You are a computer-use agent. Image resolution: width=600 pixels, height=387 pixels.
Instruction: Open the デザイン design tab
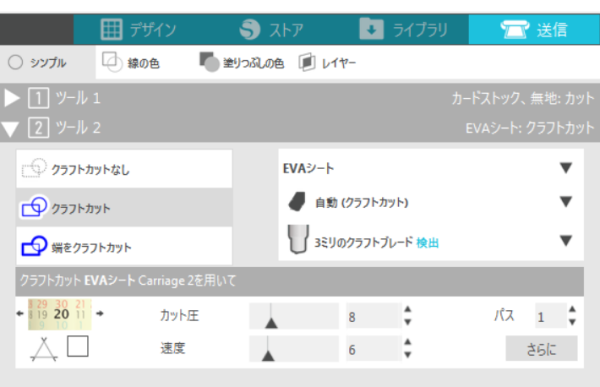click(x=139, y=29)
